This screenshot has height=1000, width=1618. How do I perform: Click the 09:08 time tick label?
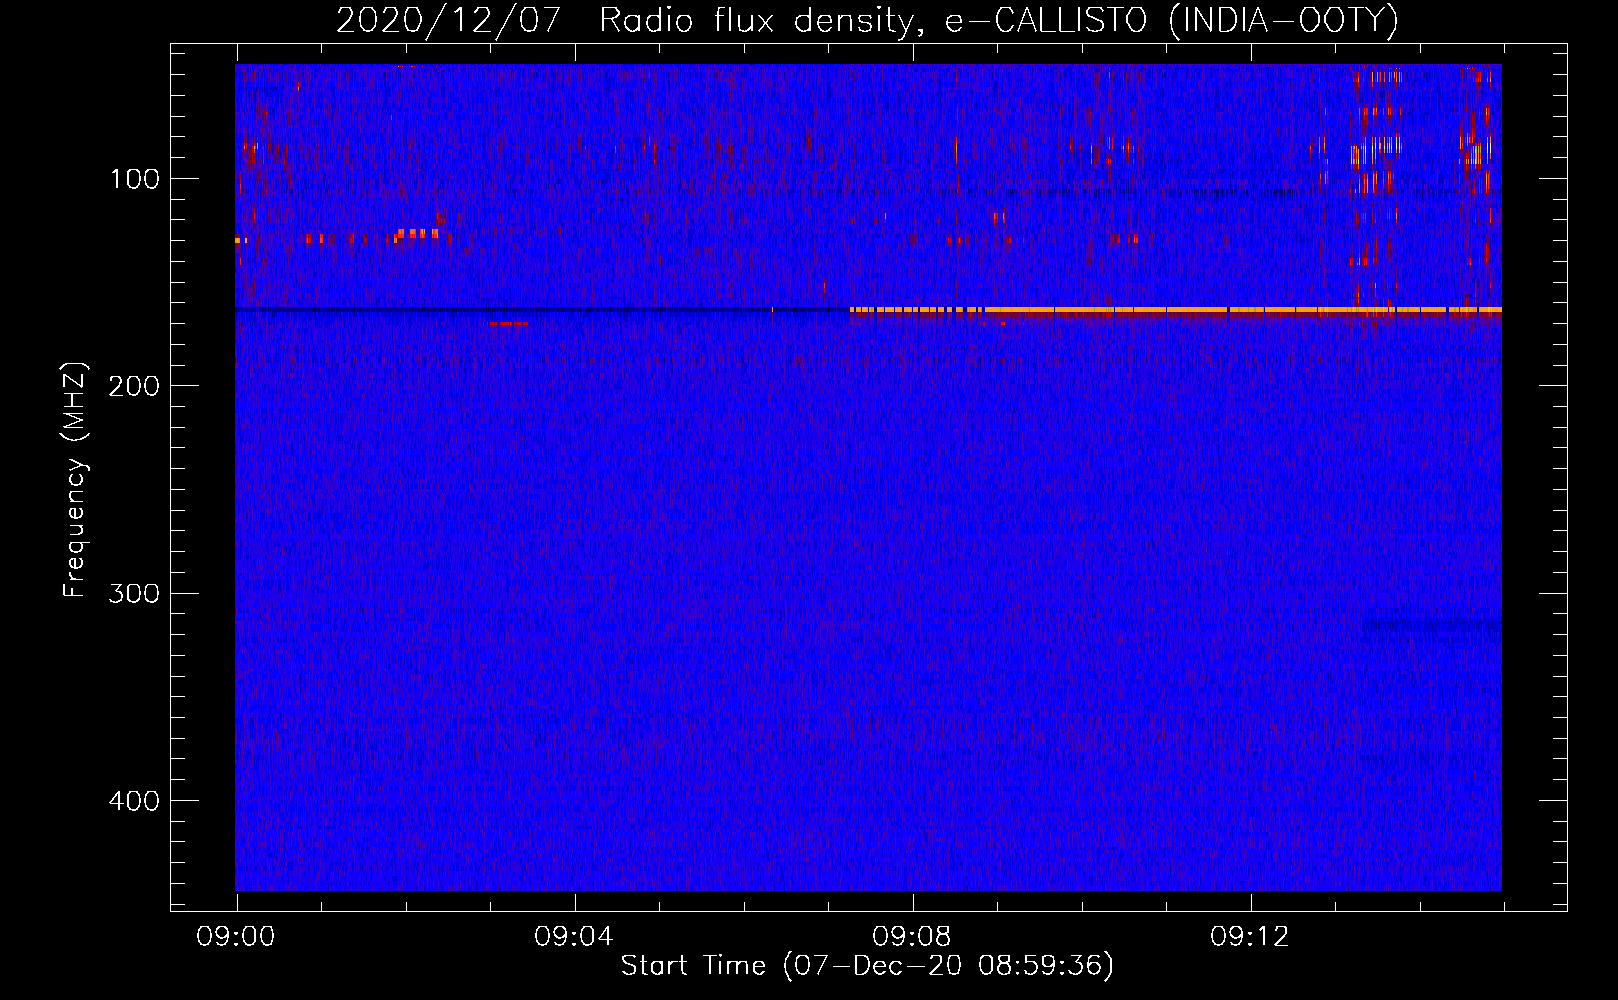pos(912,937)
